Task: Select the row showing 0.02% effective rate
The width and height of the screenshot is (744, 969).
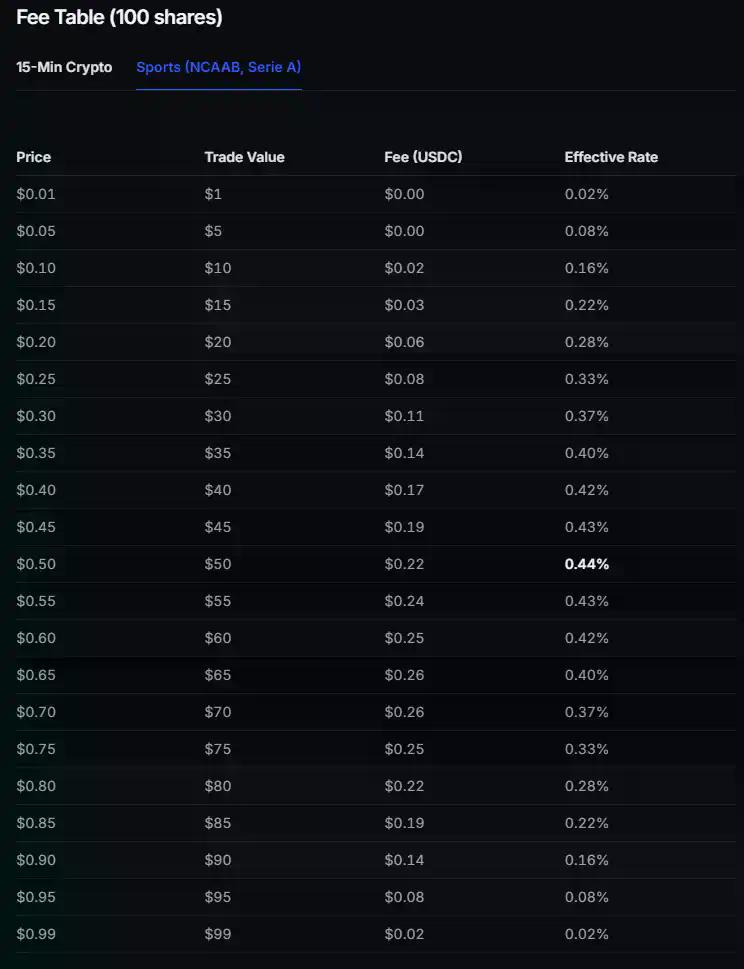Action: tap(584, 194)
